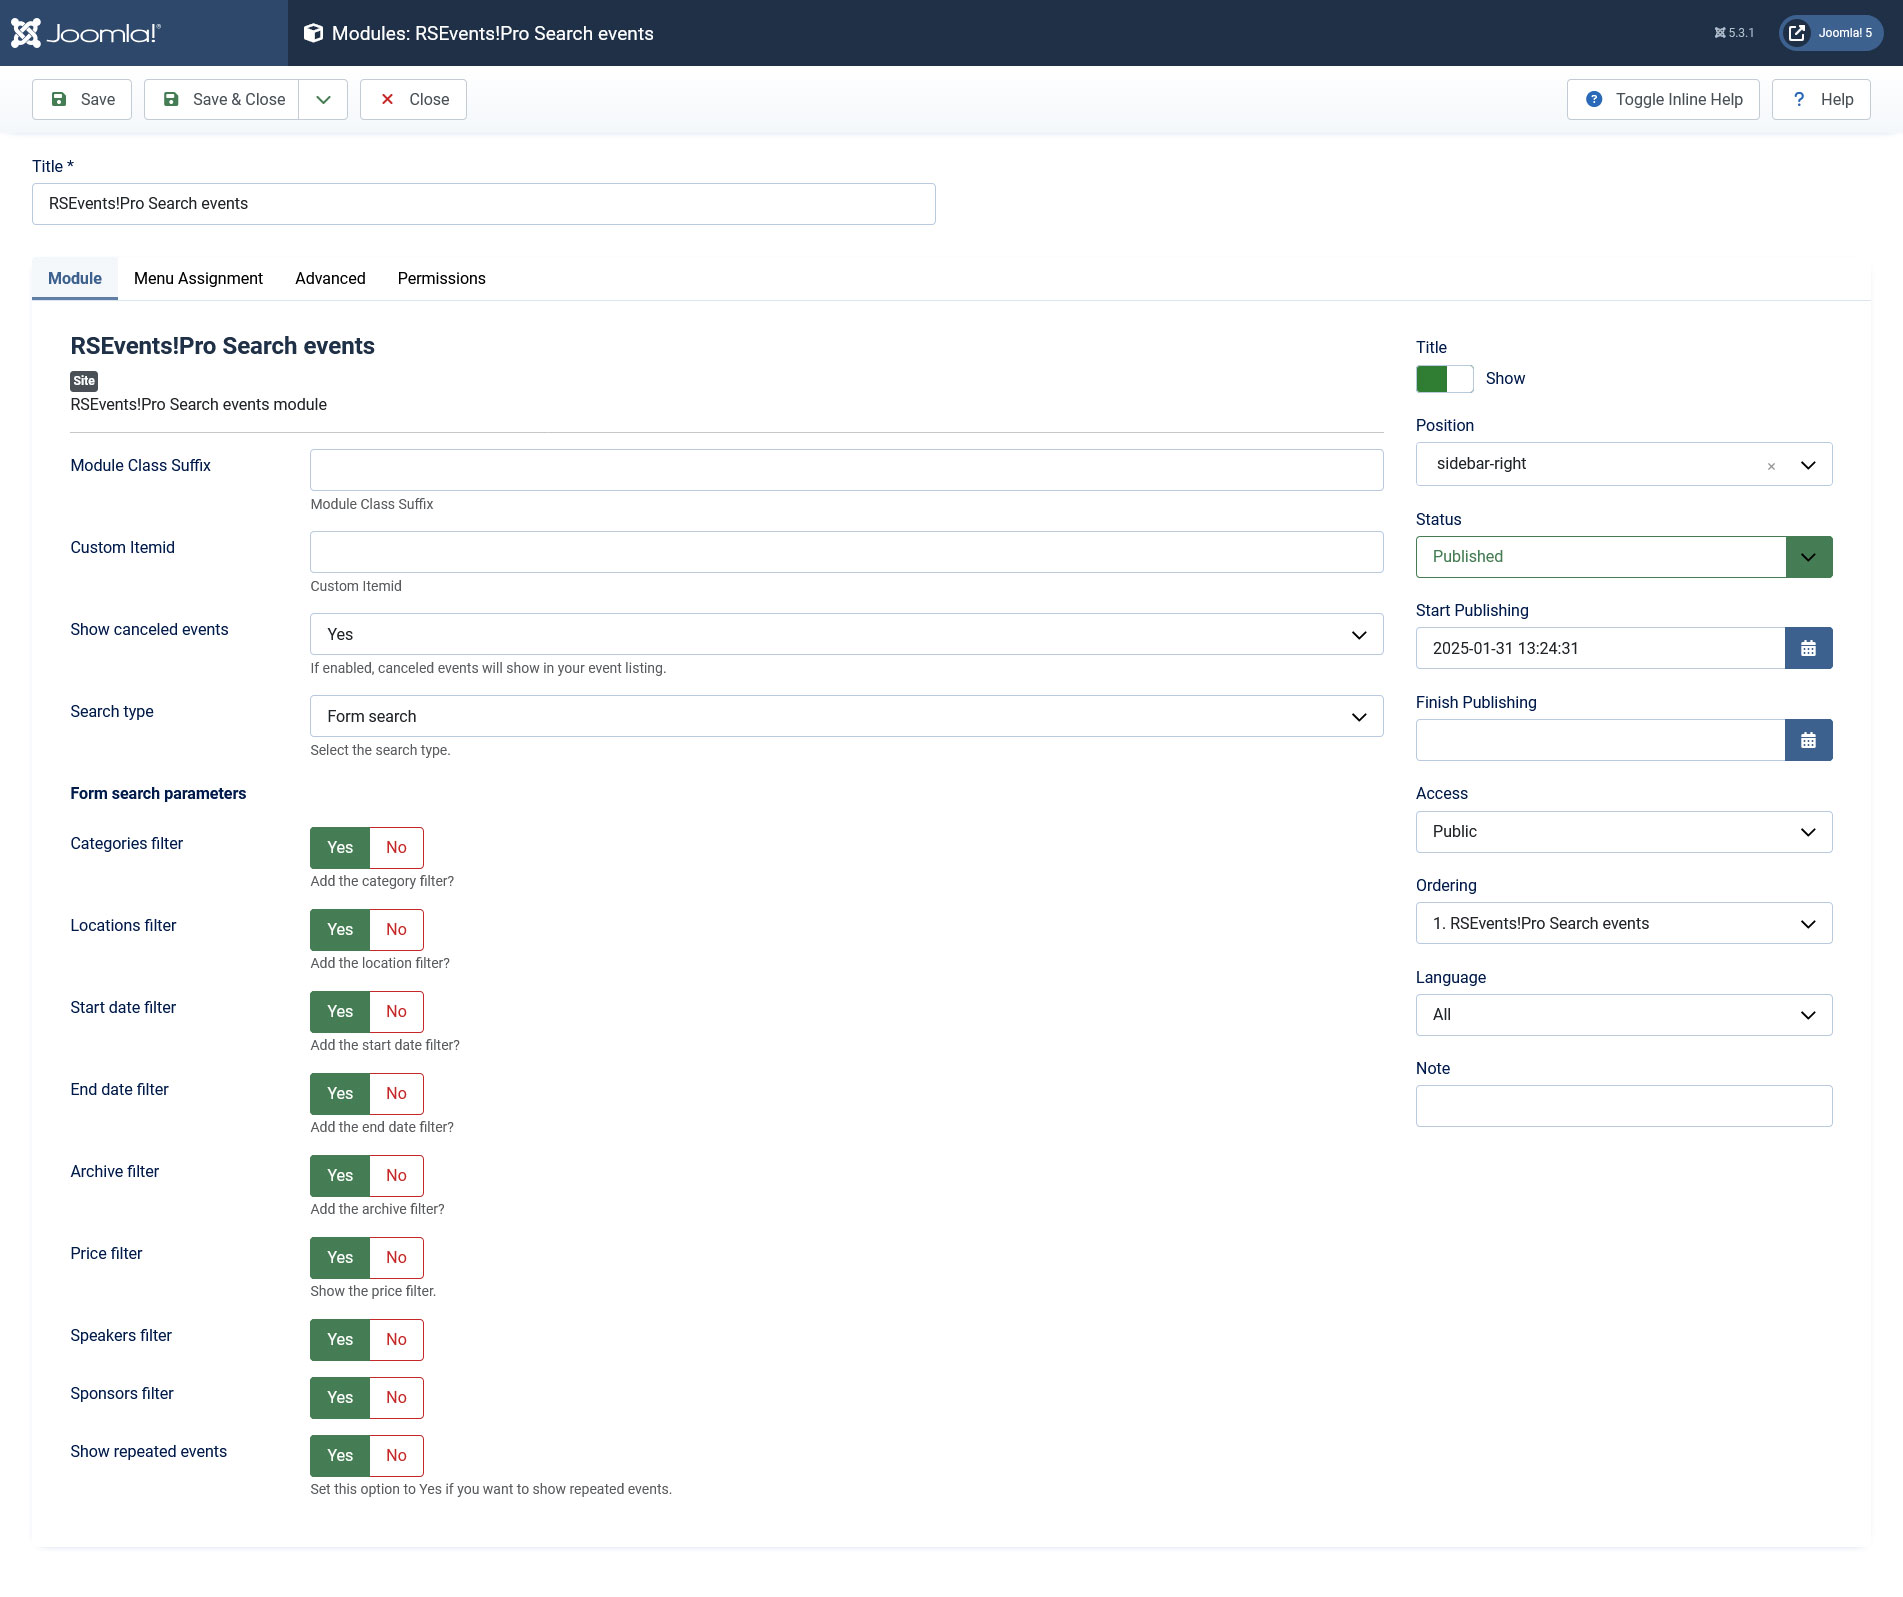Set Sponsors filter to No

click(396, 1398)
